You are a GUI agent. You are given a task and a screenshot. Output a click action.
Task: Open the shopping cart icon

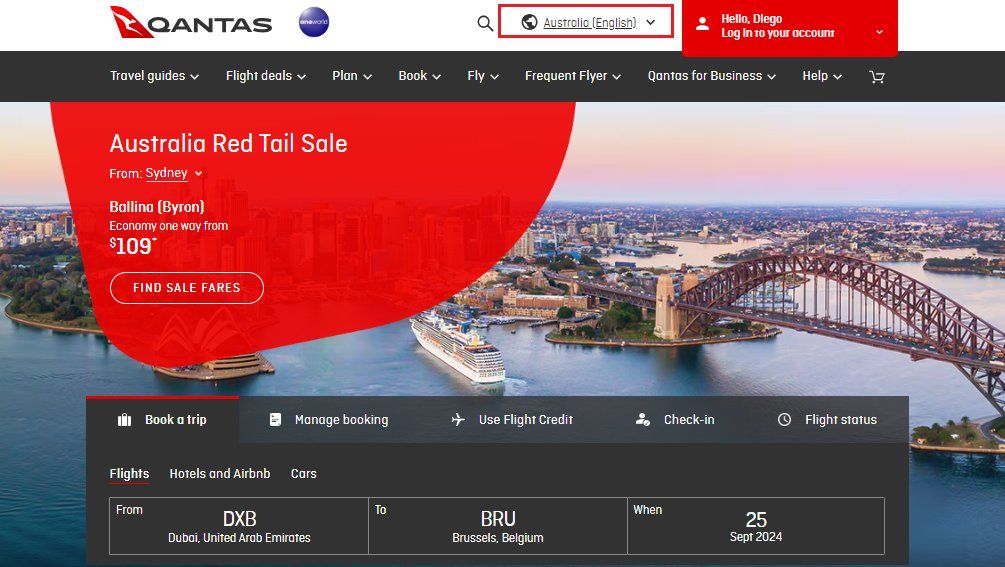click(877, 77)
